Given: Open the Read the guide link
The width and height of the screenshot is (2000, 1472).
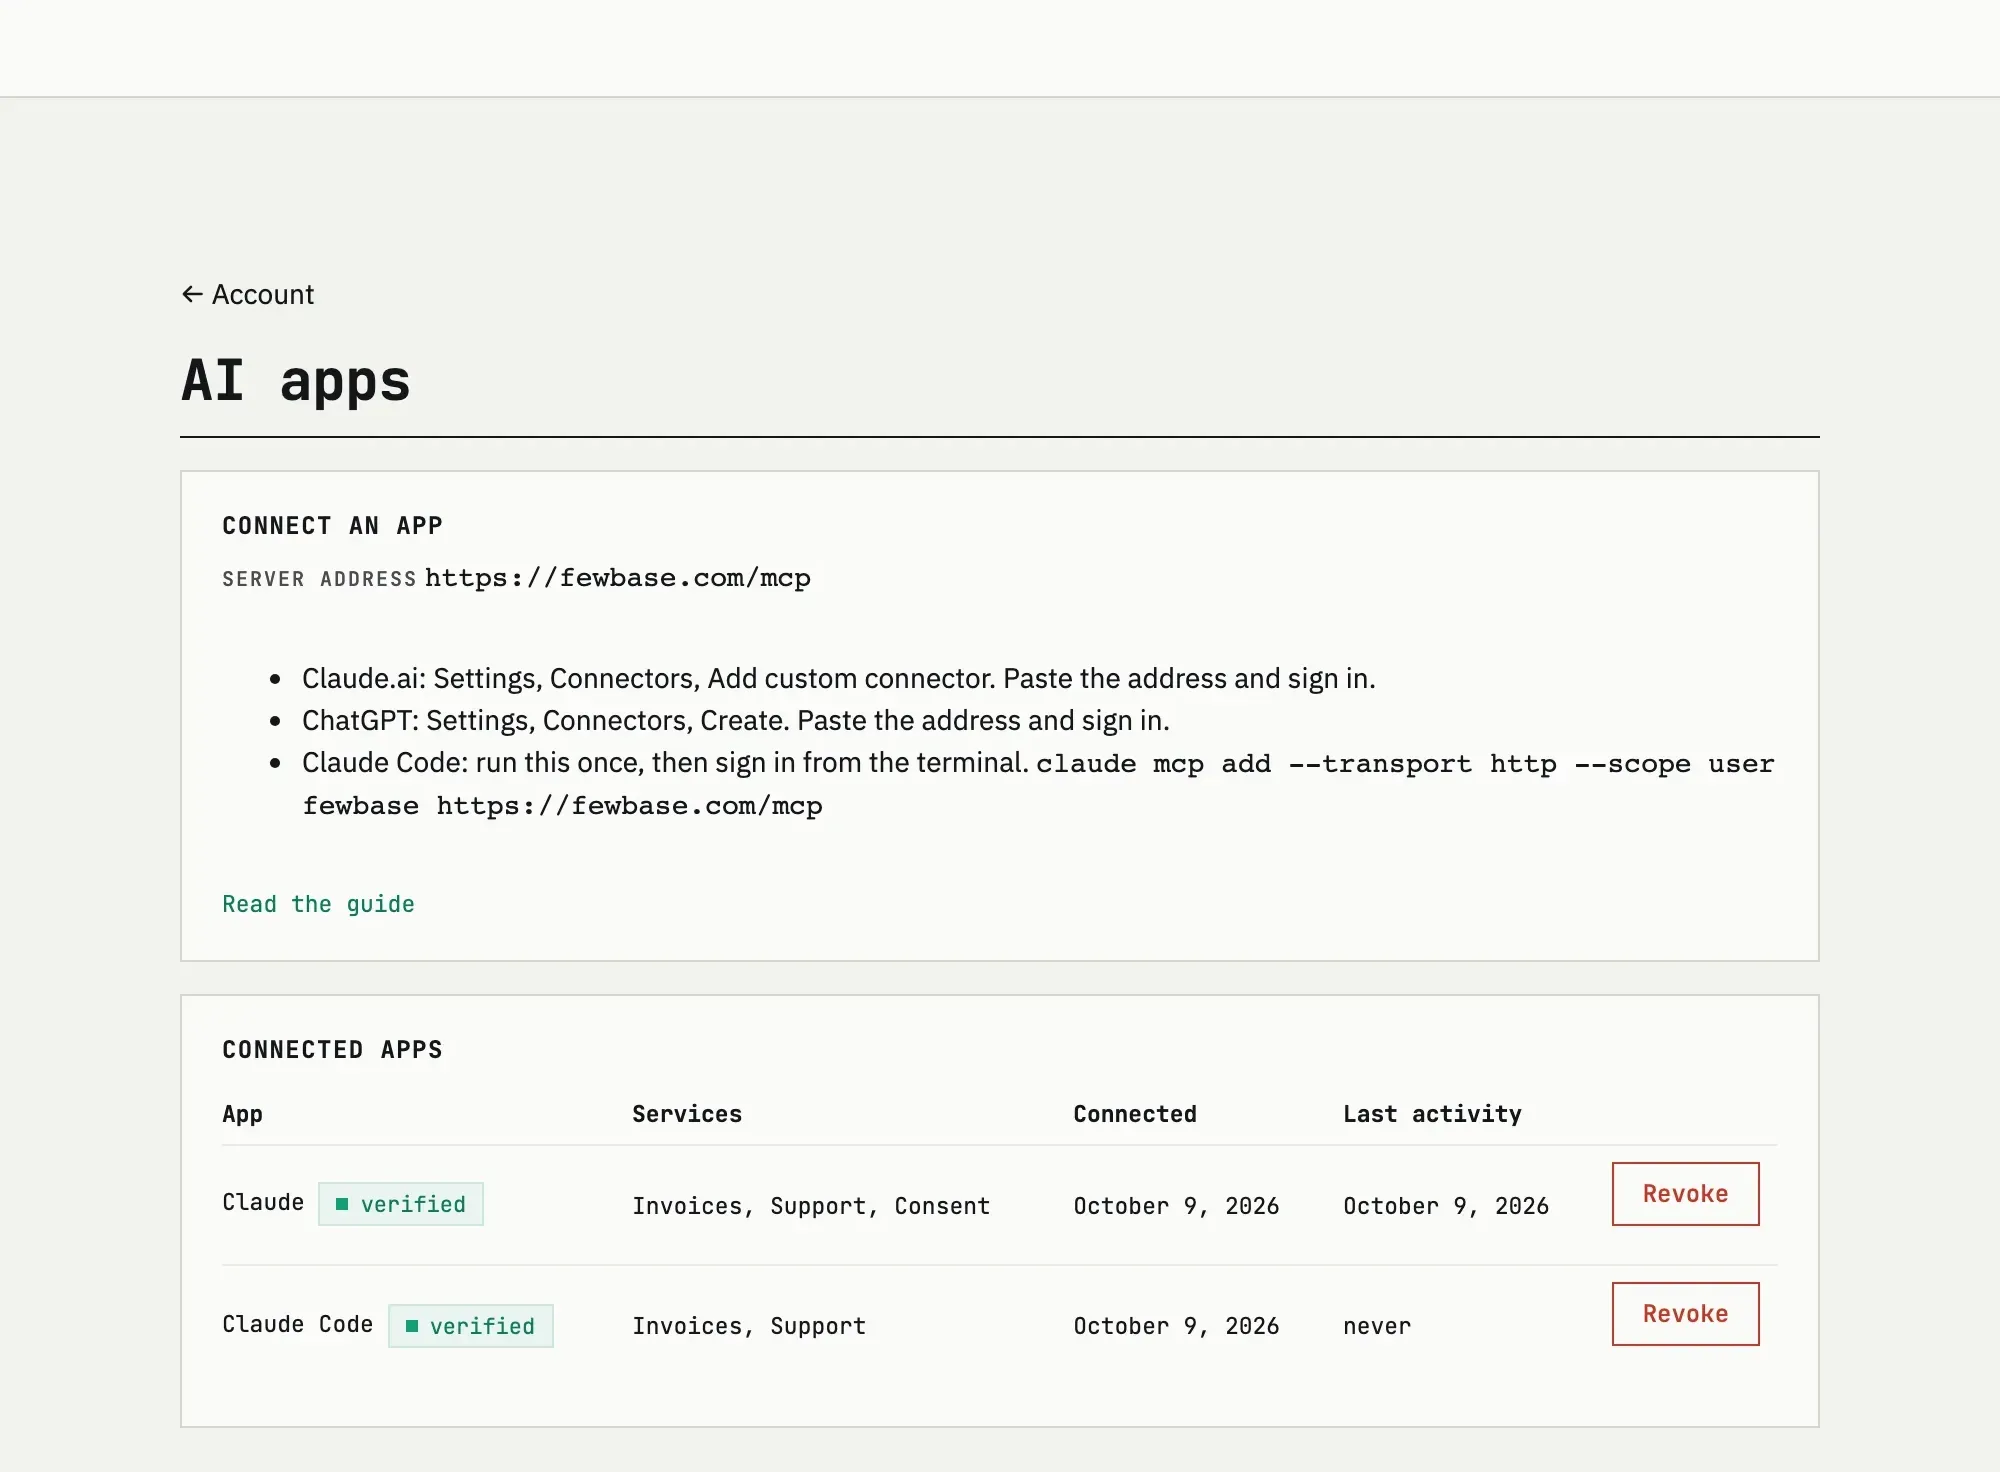Looking at the screenshot, I should pyautogui.click(x=318, y=904).
